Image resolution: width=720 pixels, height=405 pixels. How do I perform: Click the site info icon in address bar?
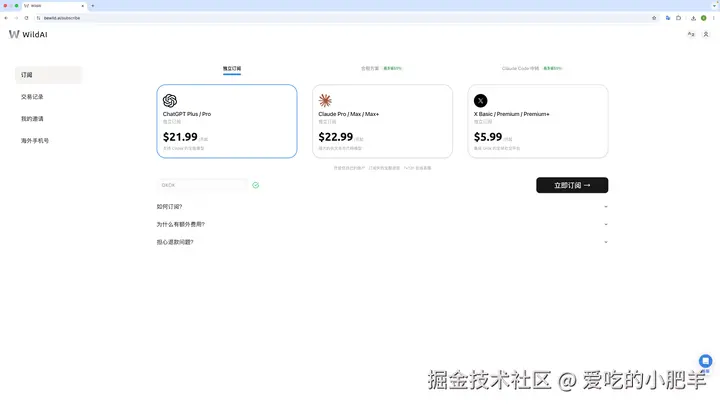point(39,18)
